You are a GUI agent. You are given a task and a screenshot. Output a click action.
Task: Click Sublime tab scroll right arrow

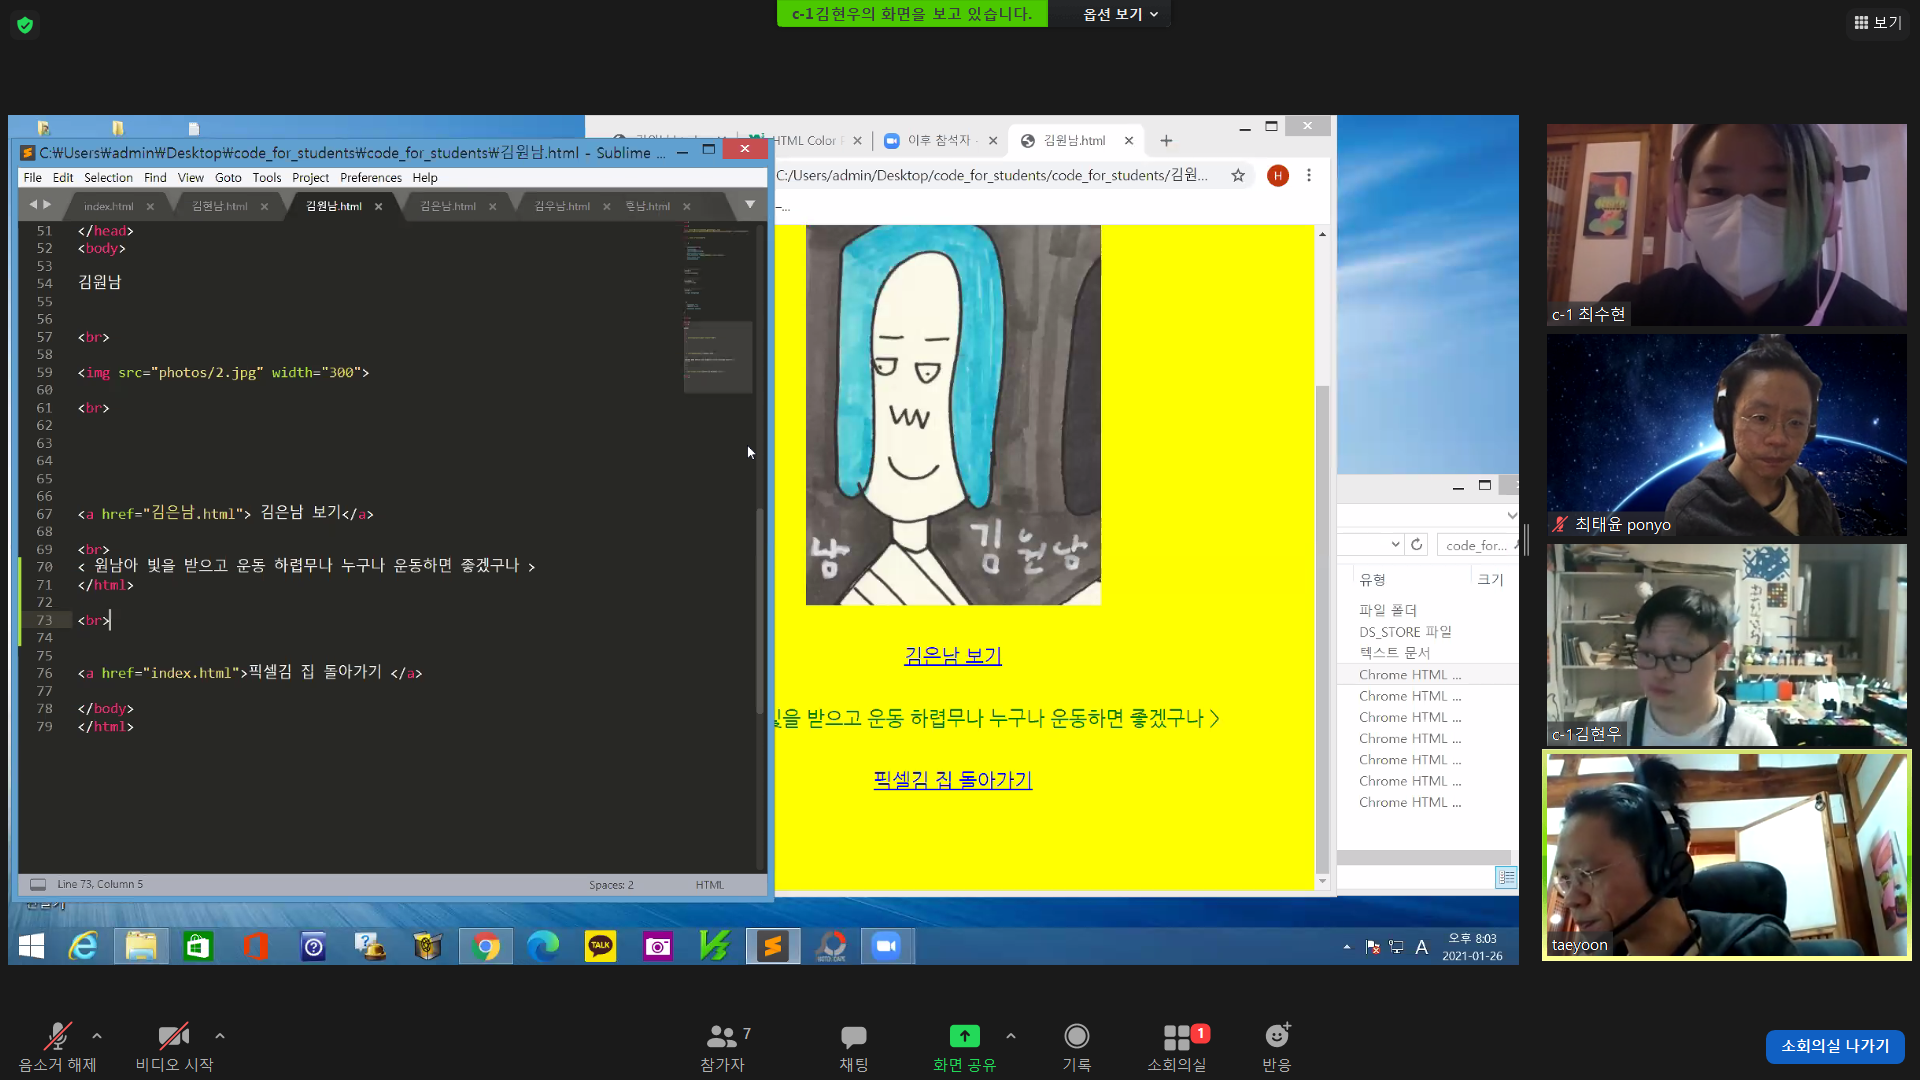coord(46,204)
